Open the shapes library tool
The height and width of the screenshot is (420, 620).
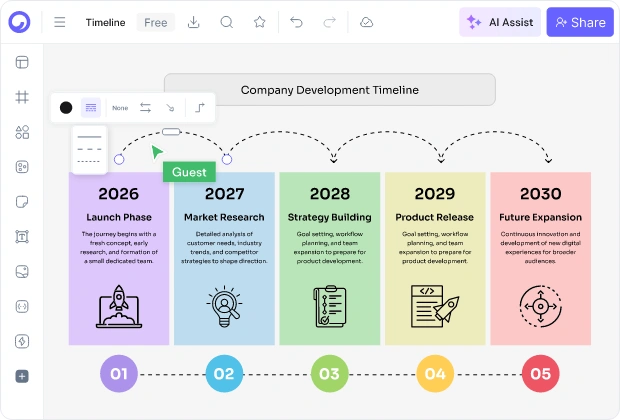(22, 132)
